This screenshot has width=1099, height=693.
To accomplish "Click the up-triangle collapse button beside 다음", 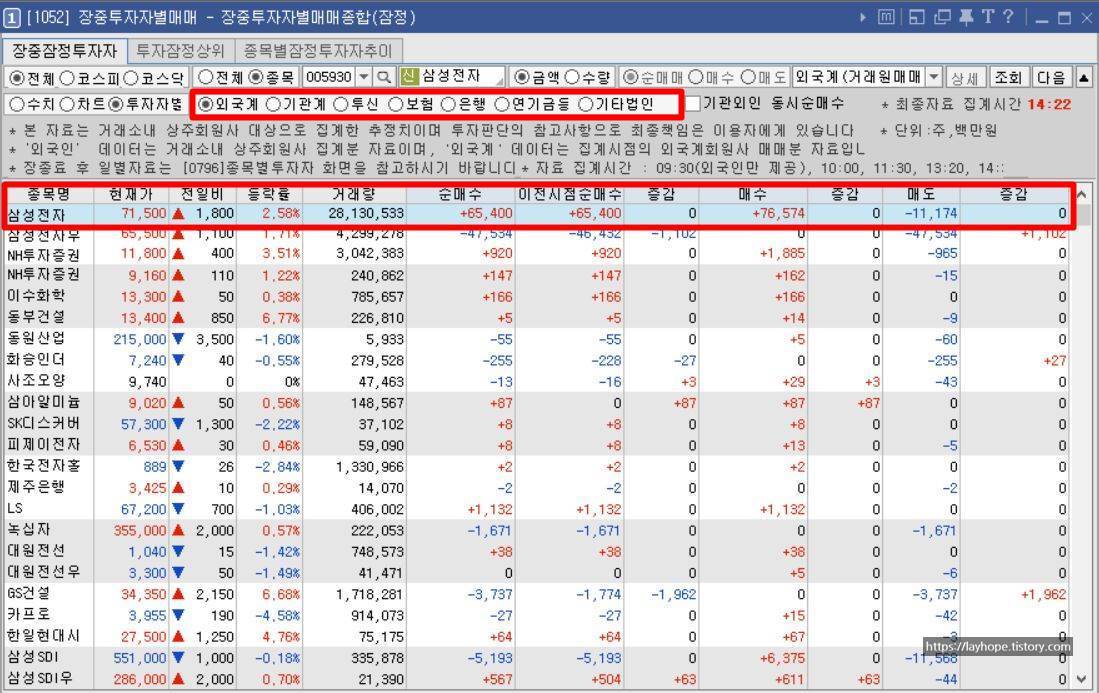I will 1084,77.
